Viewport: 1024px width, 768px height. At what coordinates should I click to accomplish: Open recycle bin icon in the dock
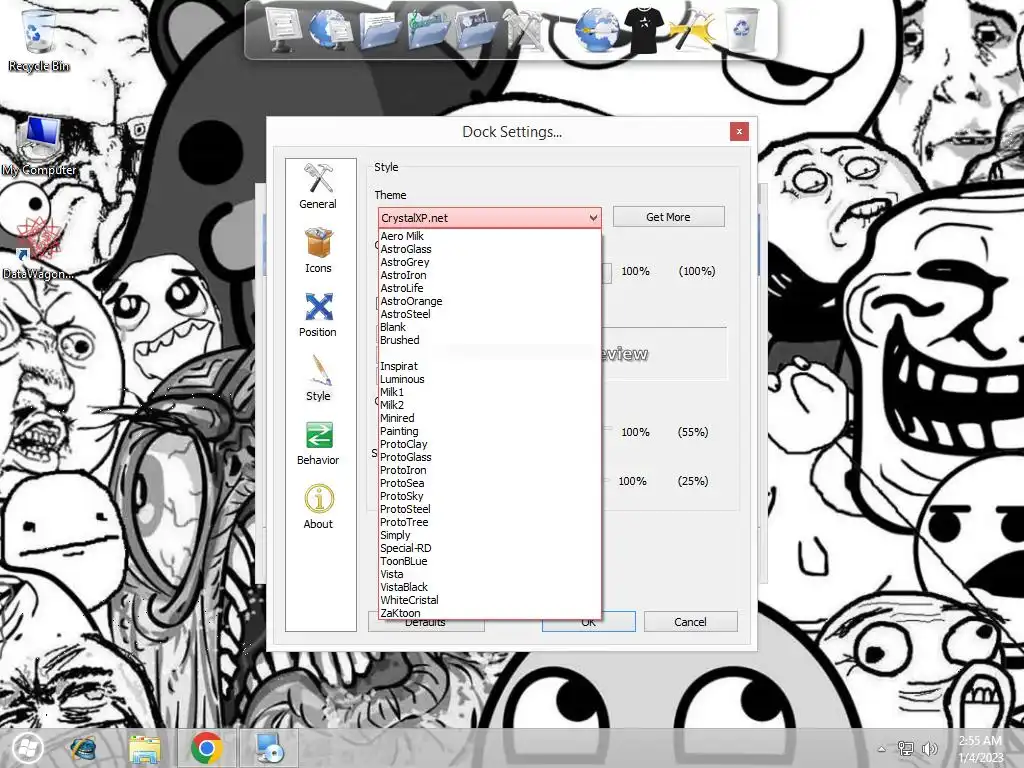[x=742, y=29]
